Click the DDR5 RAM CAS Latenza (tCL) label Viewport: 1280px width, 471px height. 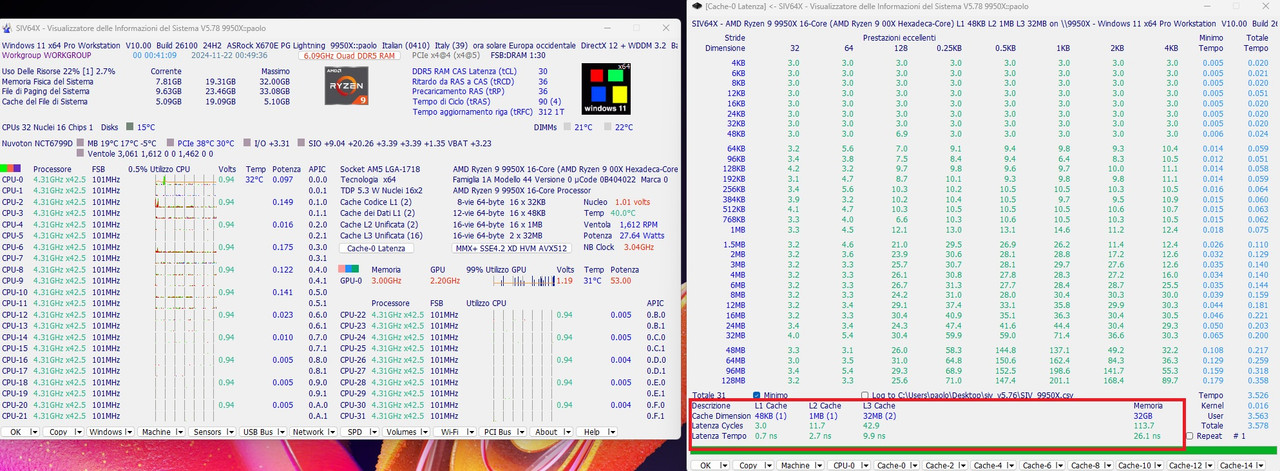pos(465,71)
